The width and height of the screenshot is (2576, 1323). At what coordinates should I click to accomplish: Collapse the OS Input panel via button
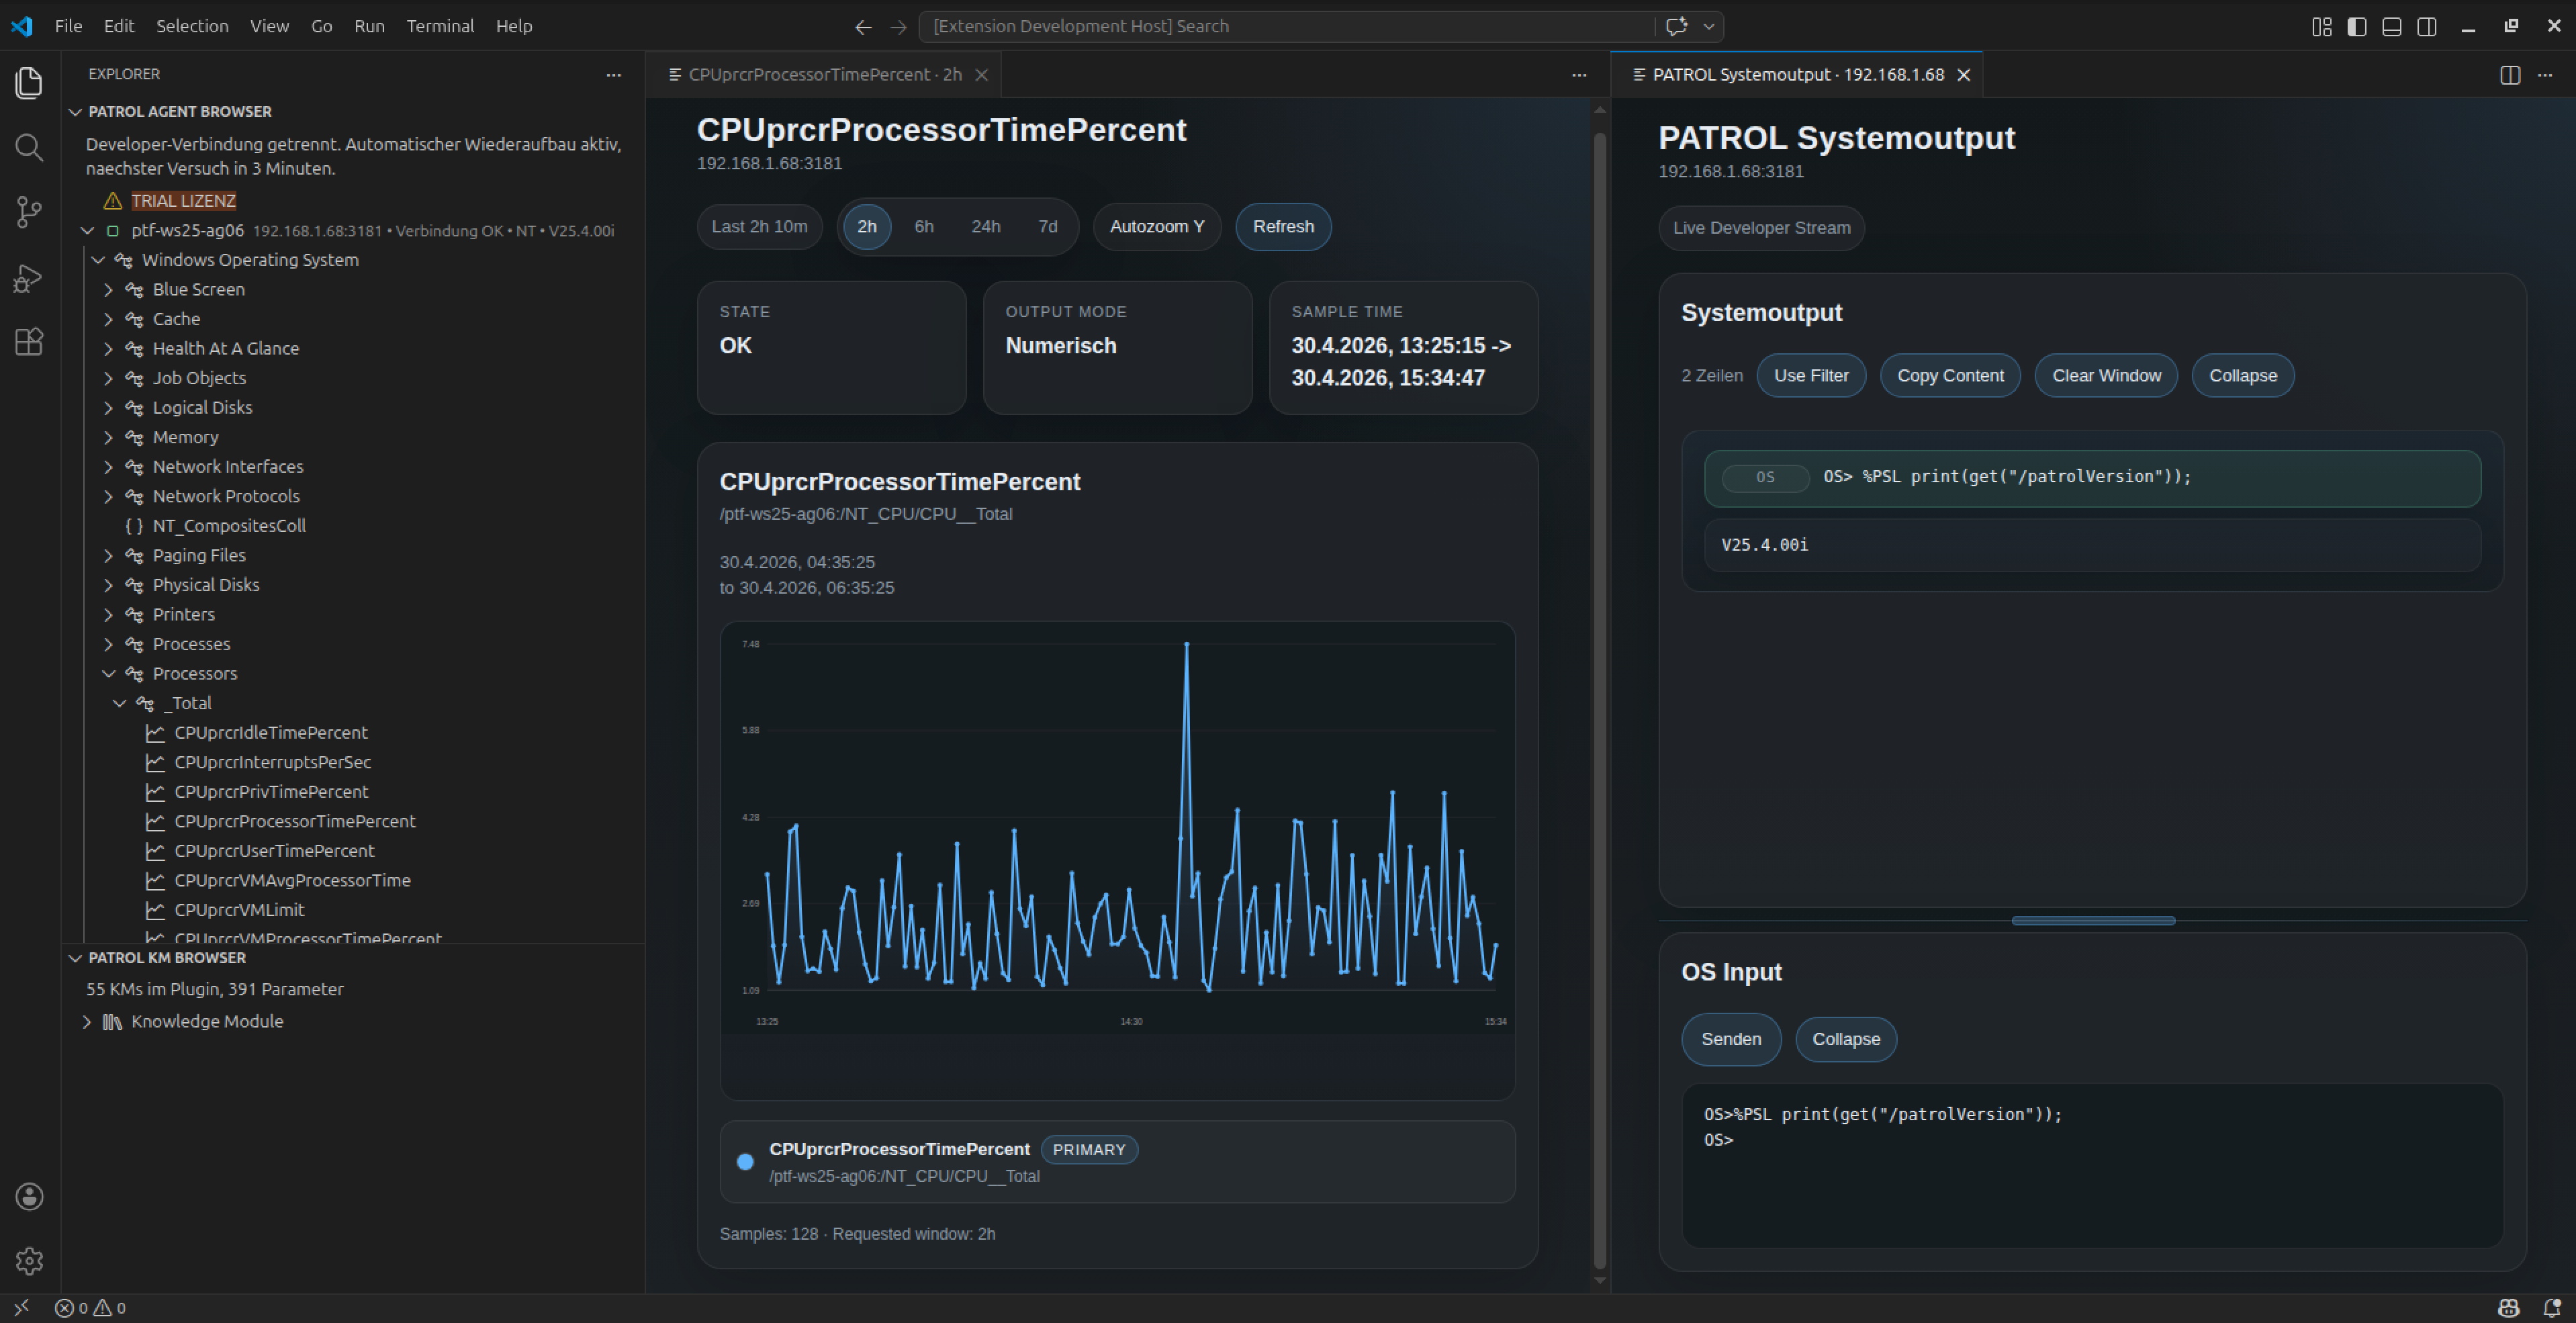pos(1846,1040)
